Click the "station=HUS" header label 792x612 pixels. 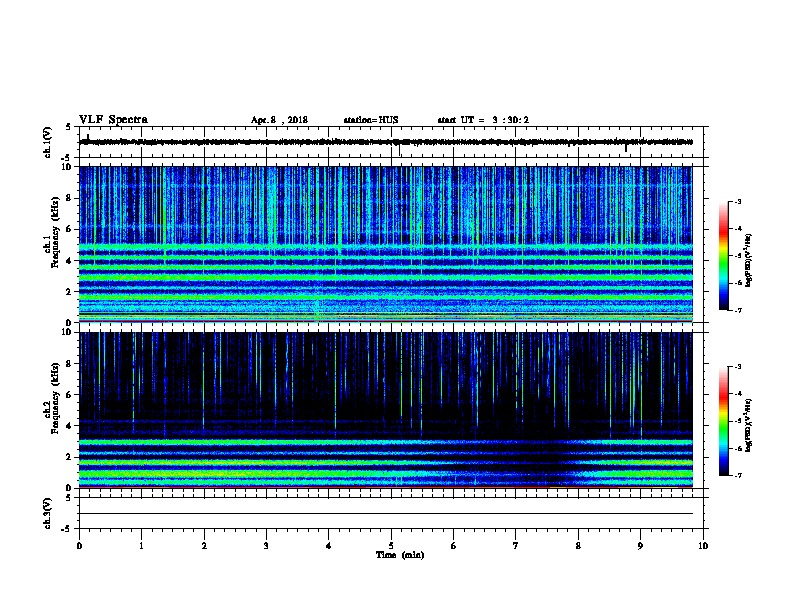pos(371,120)
